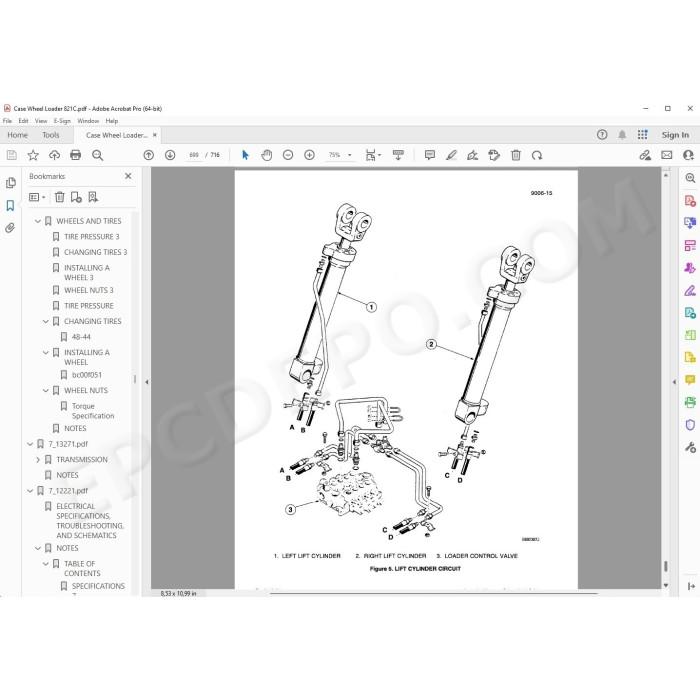Go to the next page arrow

170,155
